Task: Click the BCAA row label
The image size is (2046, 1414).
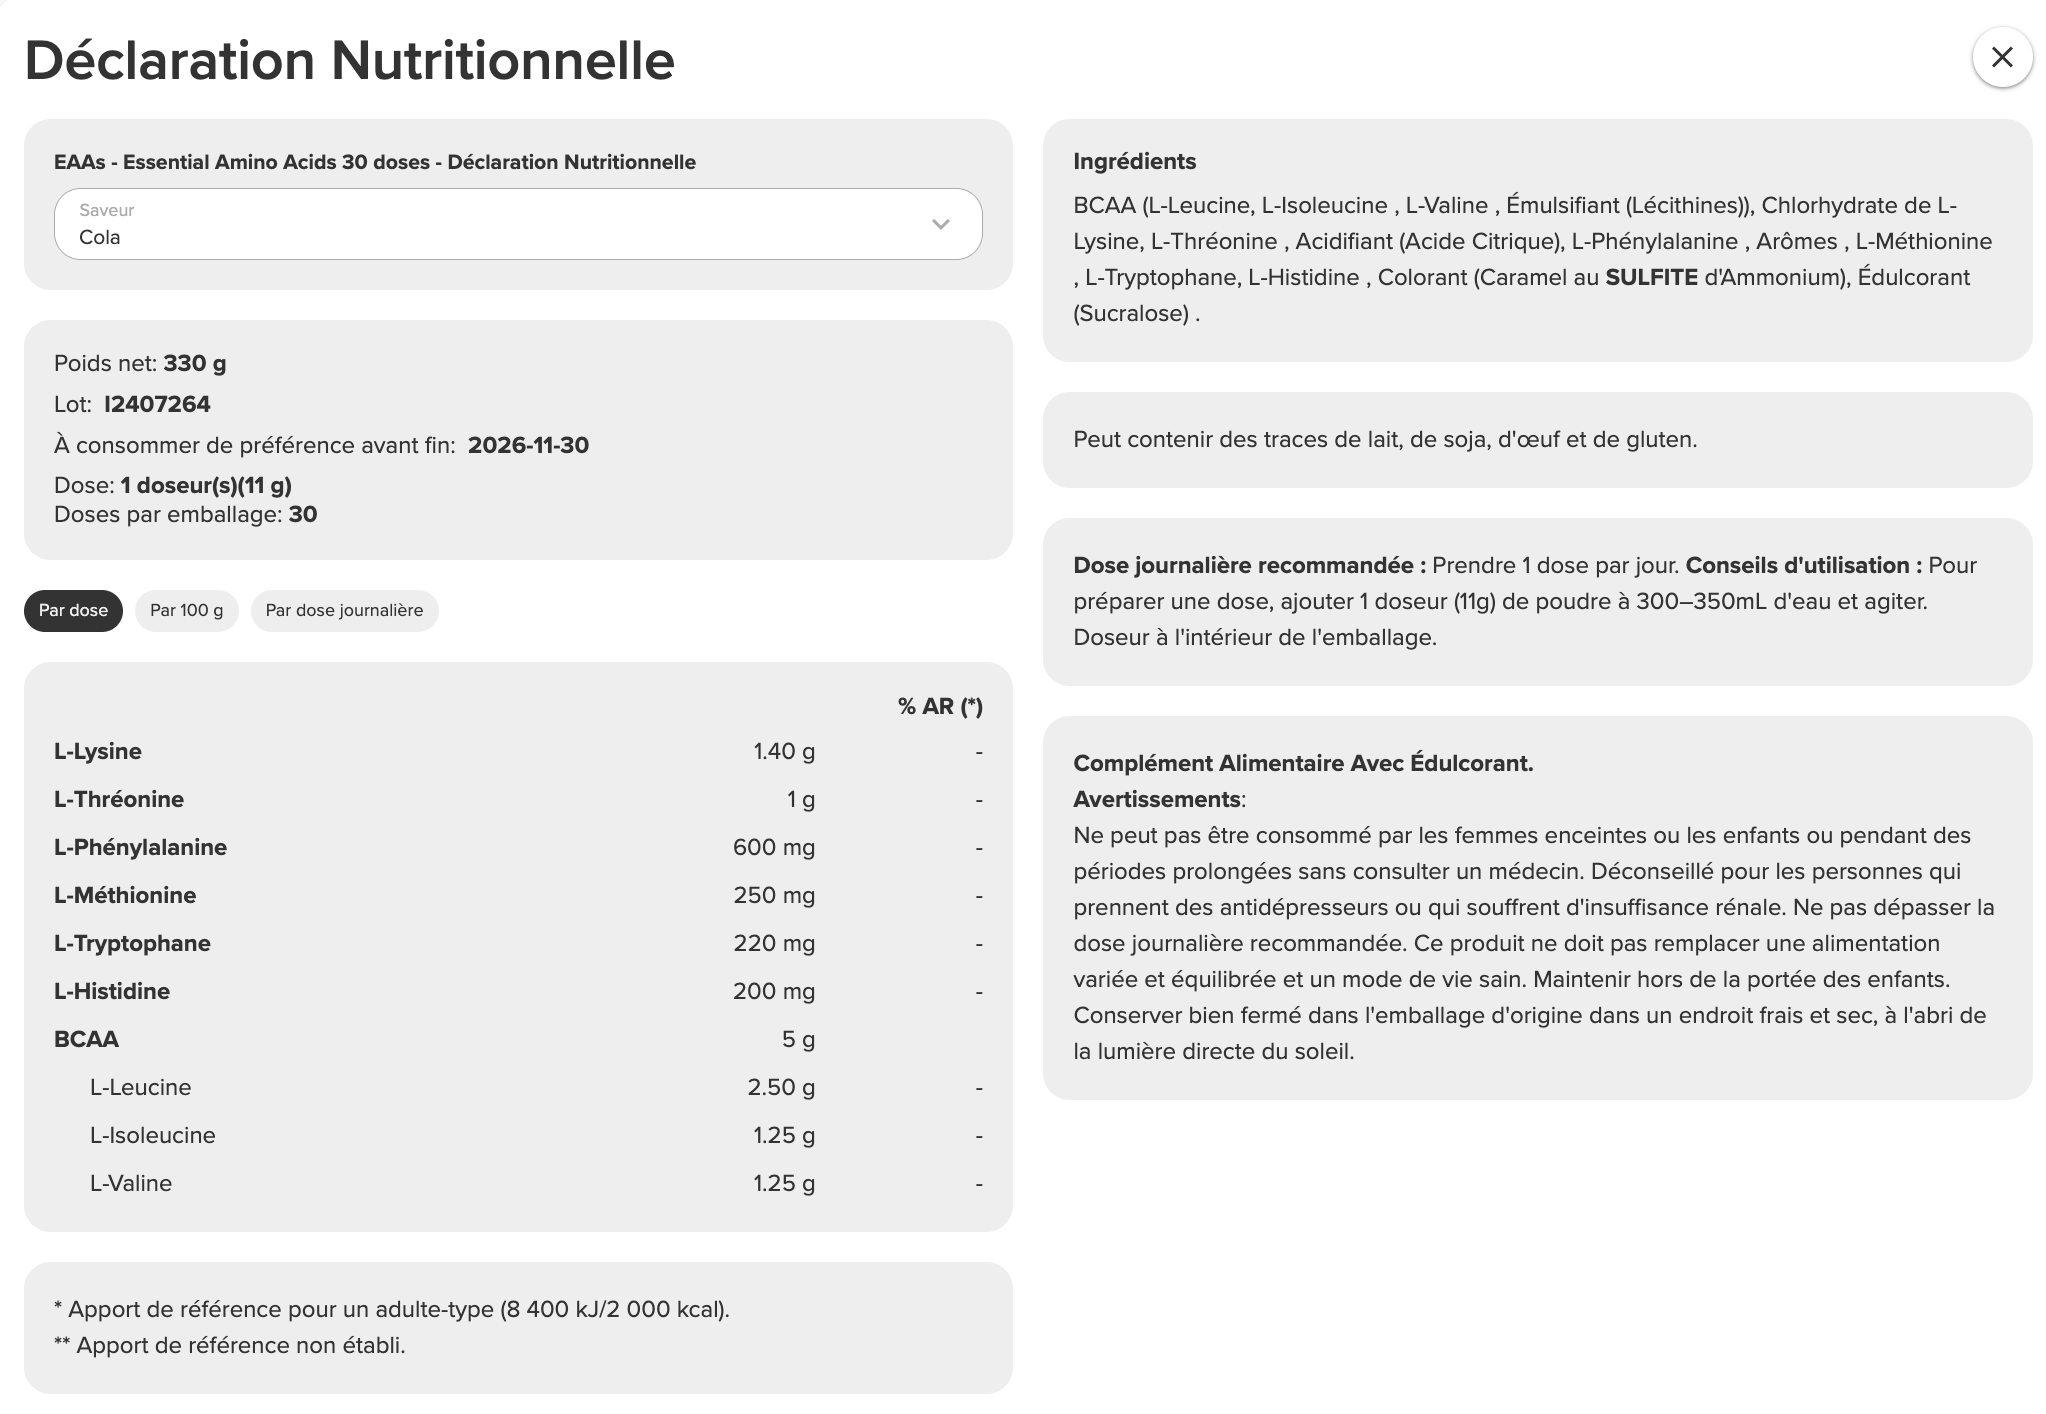Action: coord(86,1040)
